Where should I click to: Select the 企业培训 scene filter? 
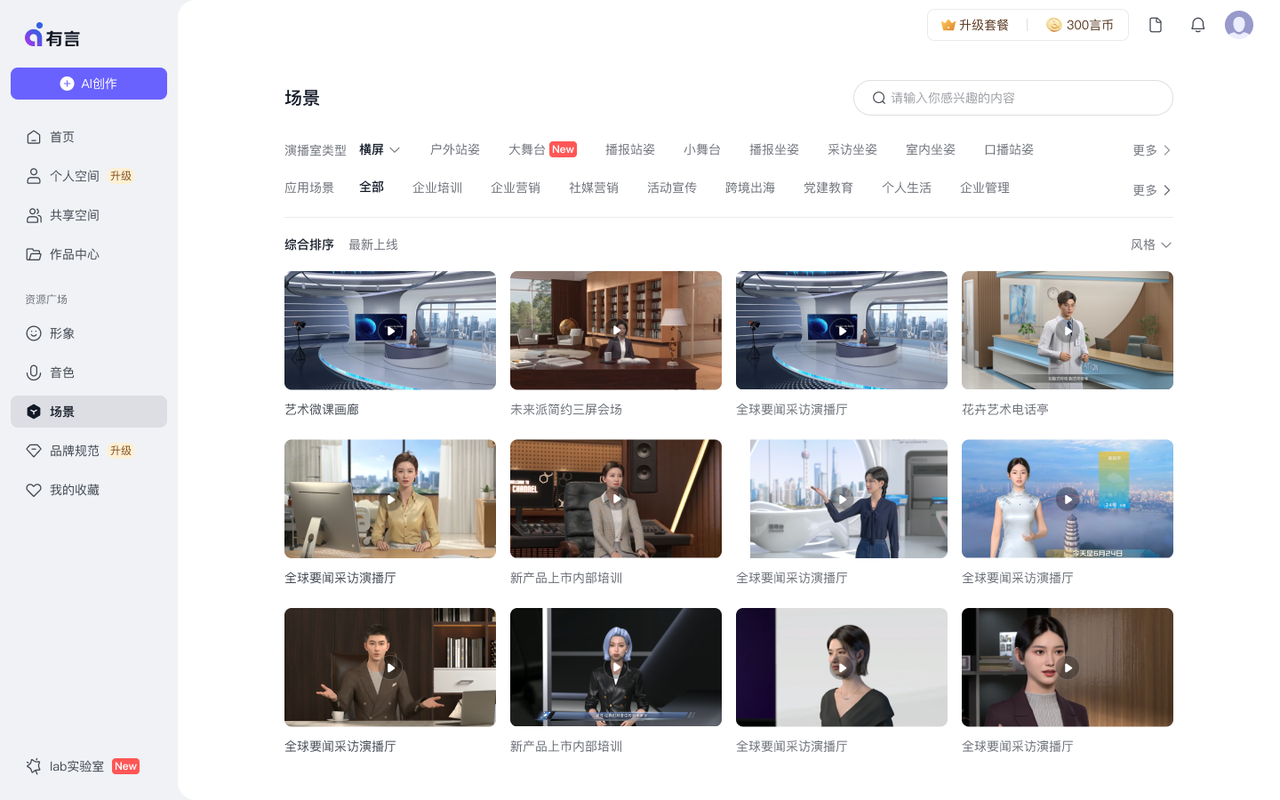(437, 188)
